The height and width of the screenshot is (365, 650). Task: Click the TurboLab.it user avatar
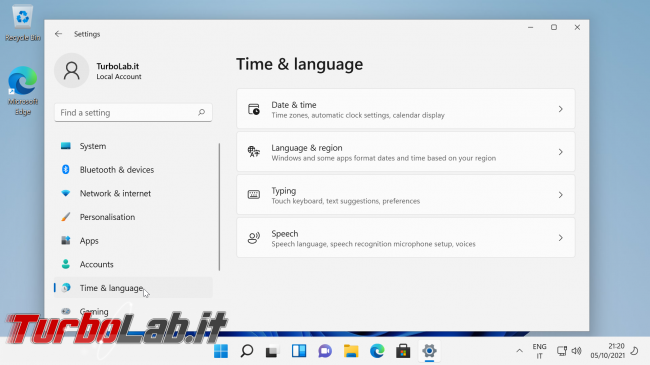click(72, 71)
